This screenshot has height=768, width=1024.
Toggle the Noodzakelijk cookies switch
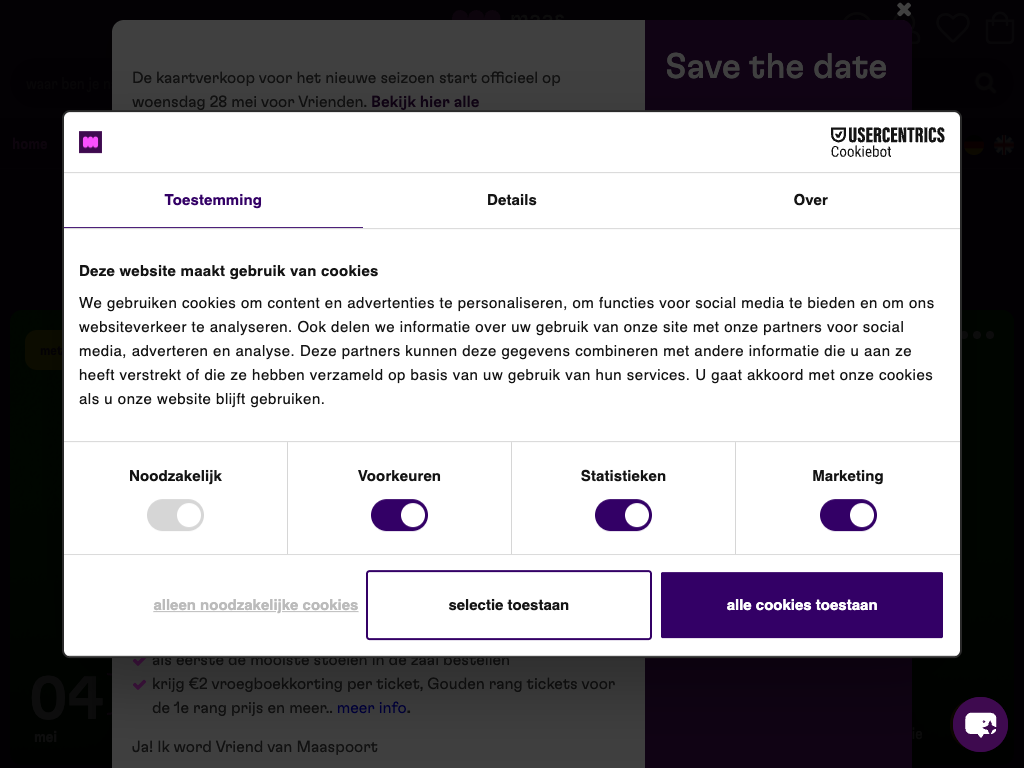click(x=175, y=516)
